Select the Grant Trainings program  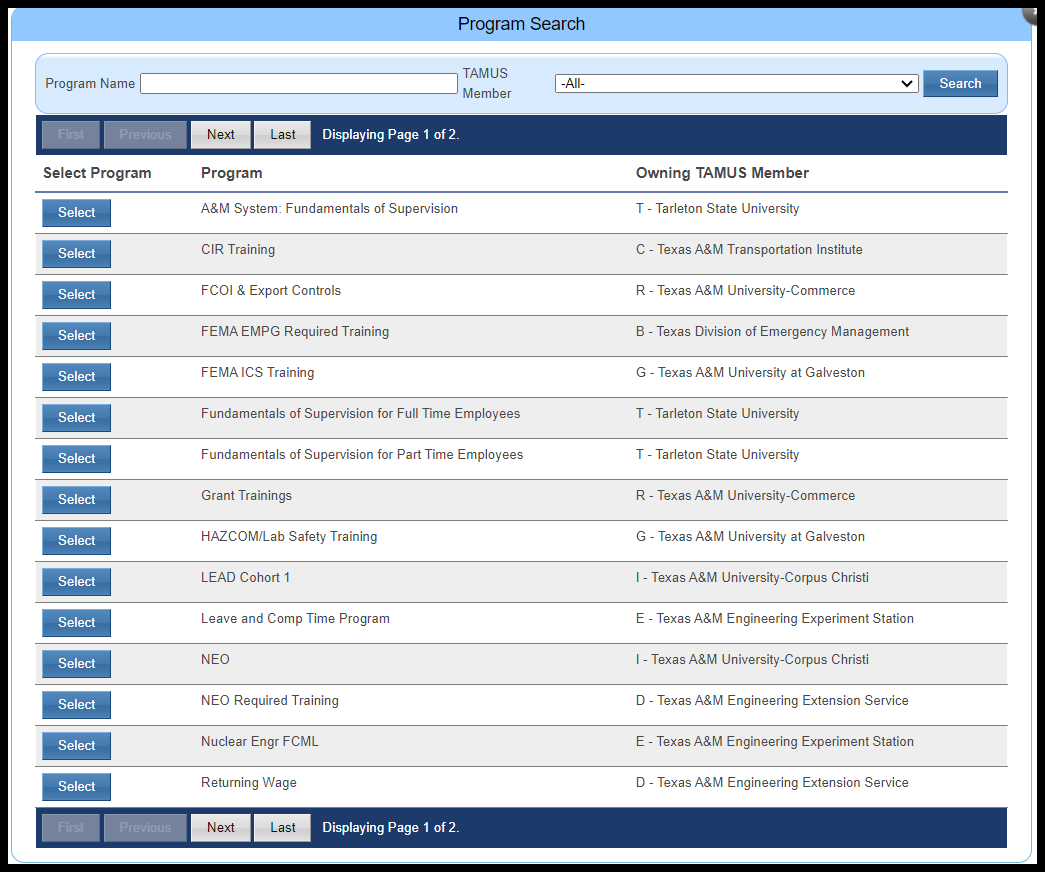pos(76,500)
